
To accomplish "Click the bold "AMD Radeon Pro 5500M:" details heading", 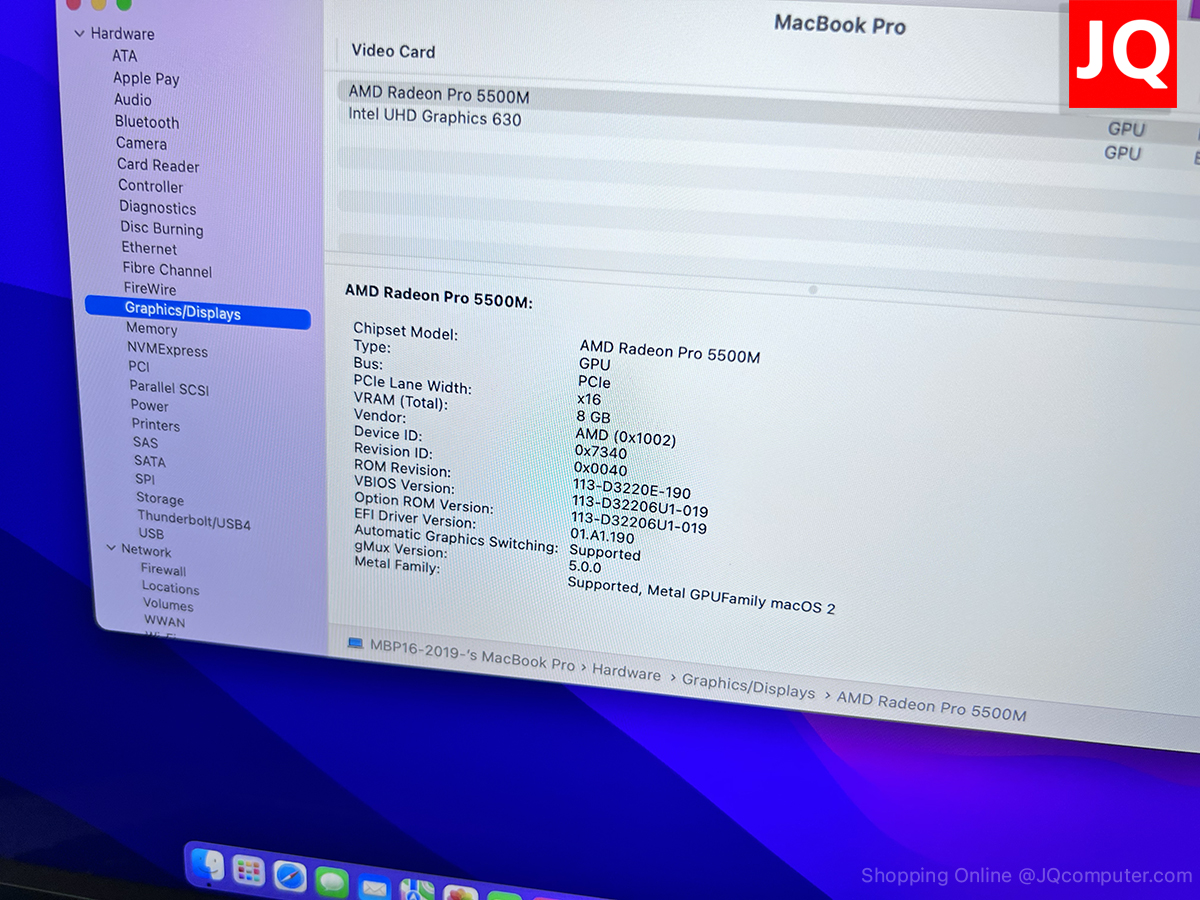I will 439,295.
